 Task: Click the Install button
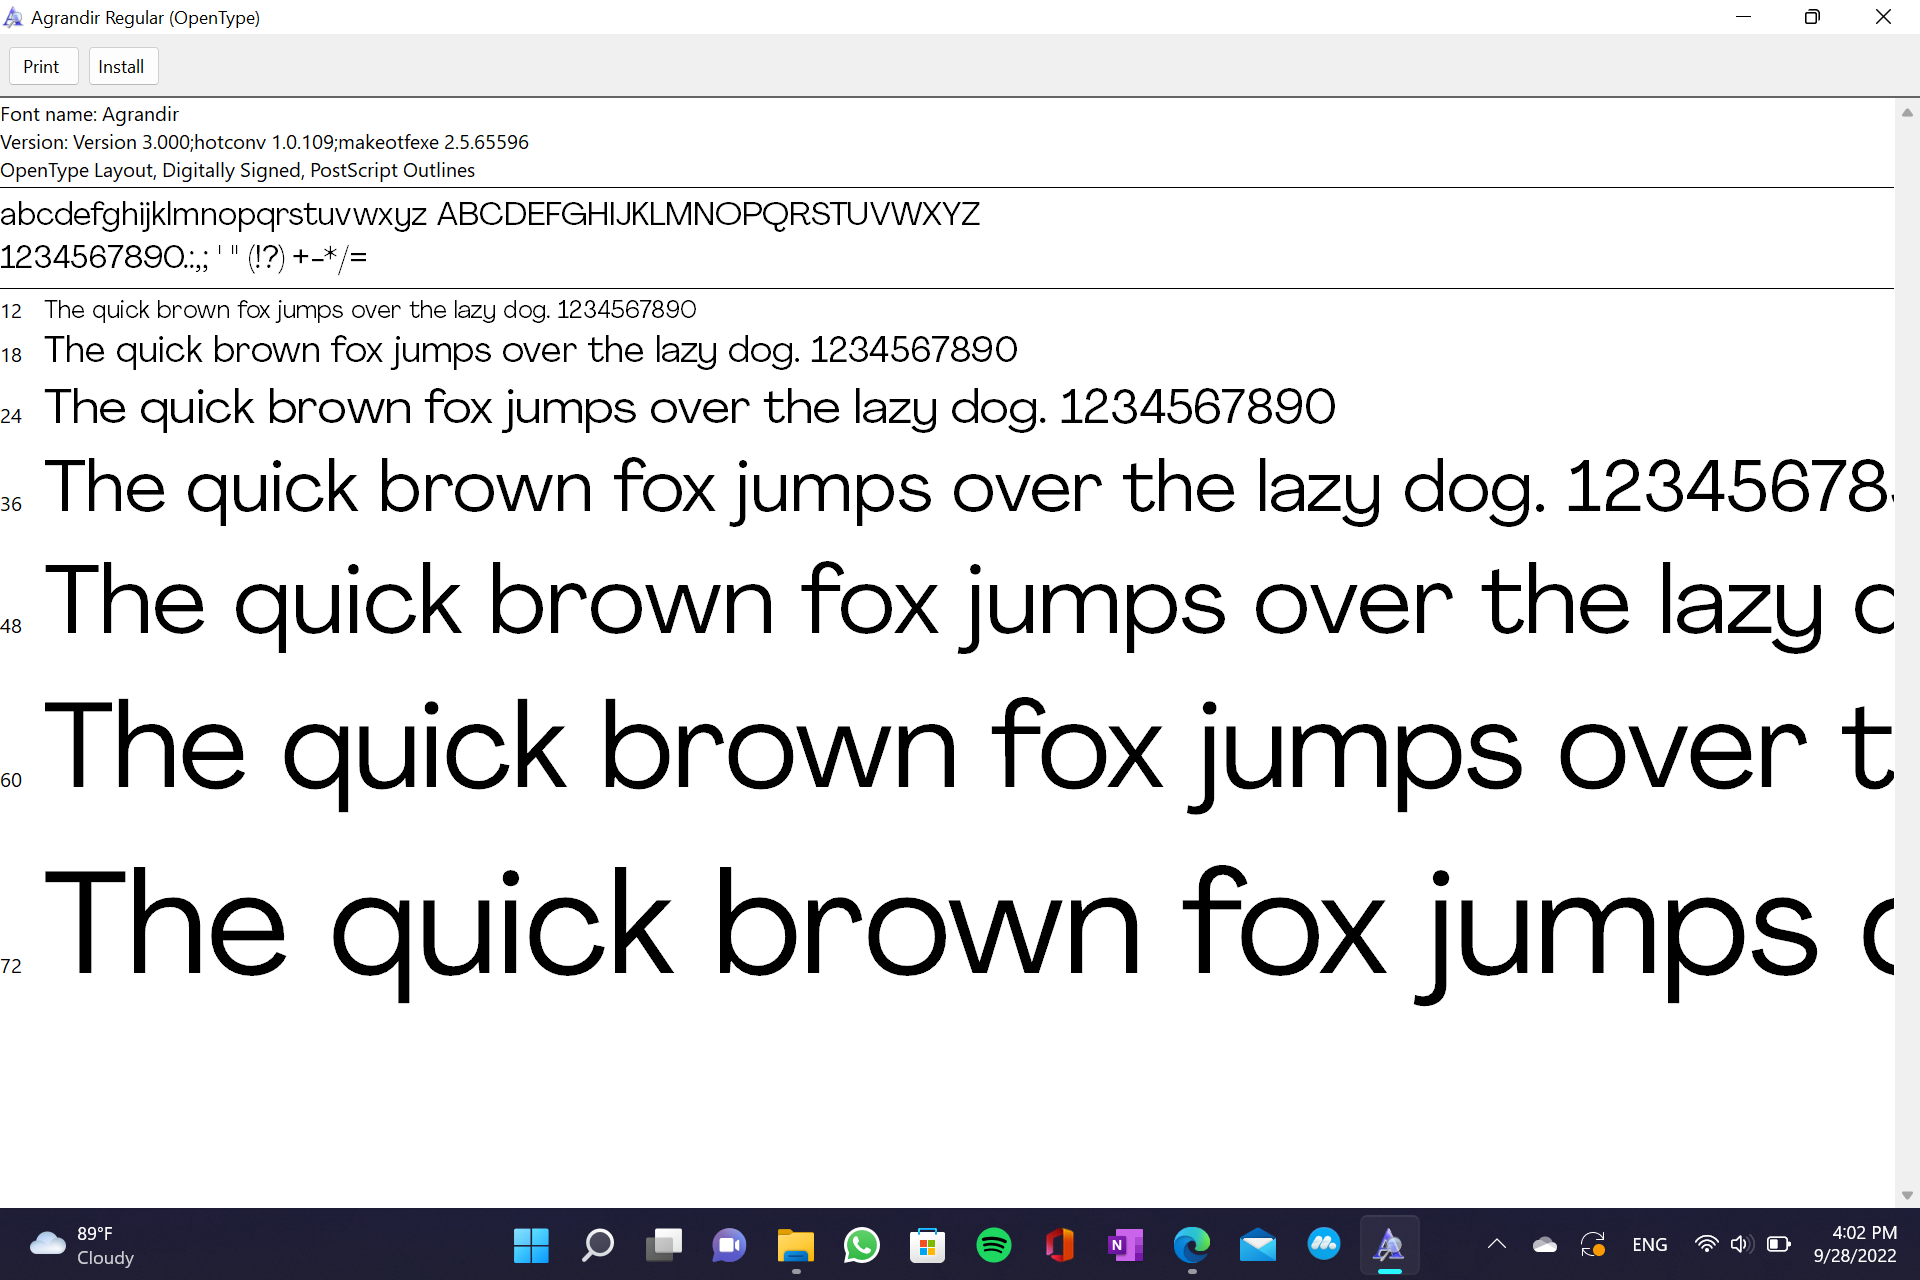point(122,65)
